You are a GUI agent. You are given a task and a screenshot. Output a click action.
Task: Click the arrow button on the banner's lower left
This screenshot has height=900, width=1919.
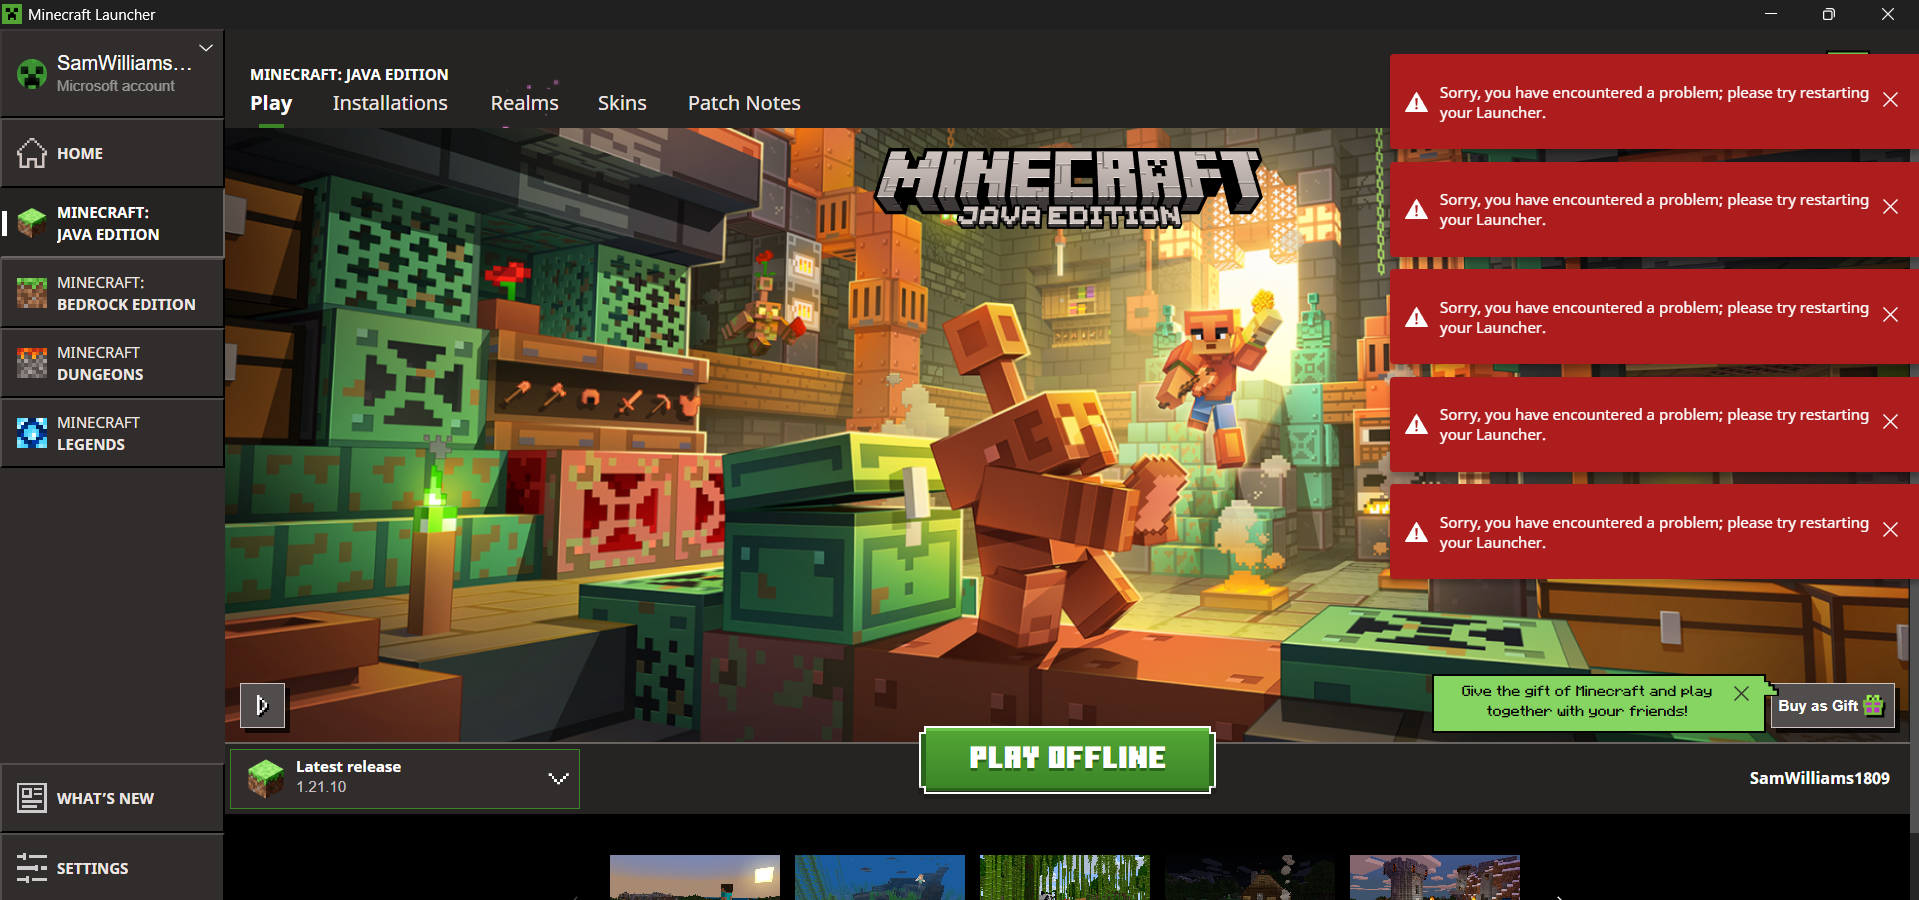262,706
